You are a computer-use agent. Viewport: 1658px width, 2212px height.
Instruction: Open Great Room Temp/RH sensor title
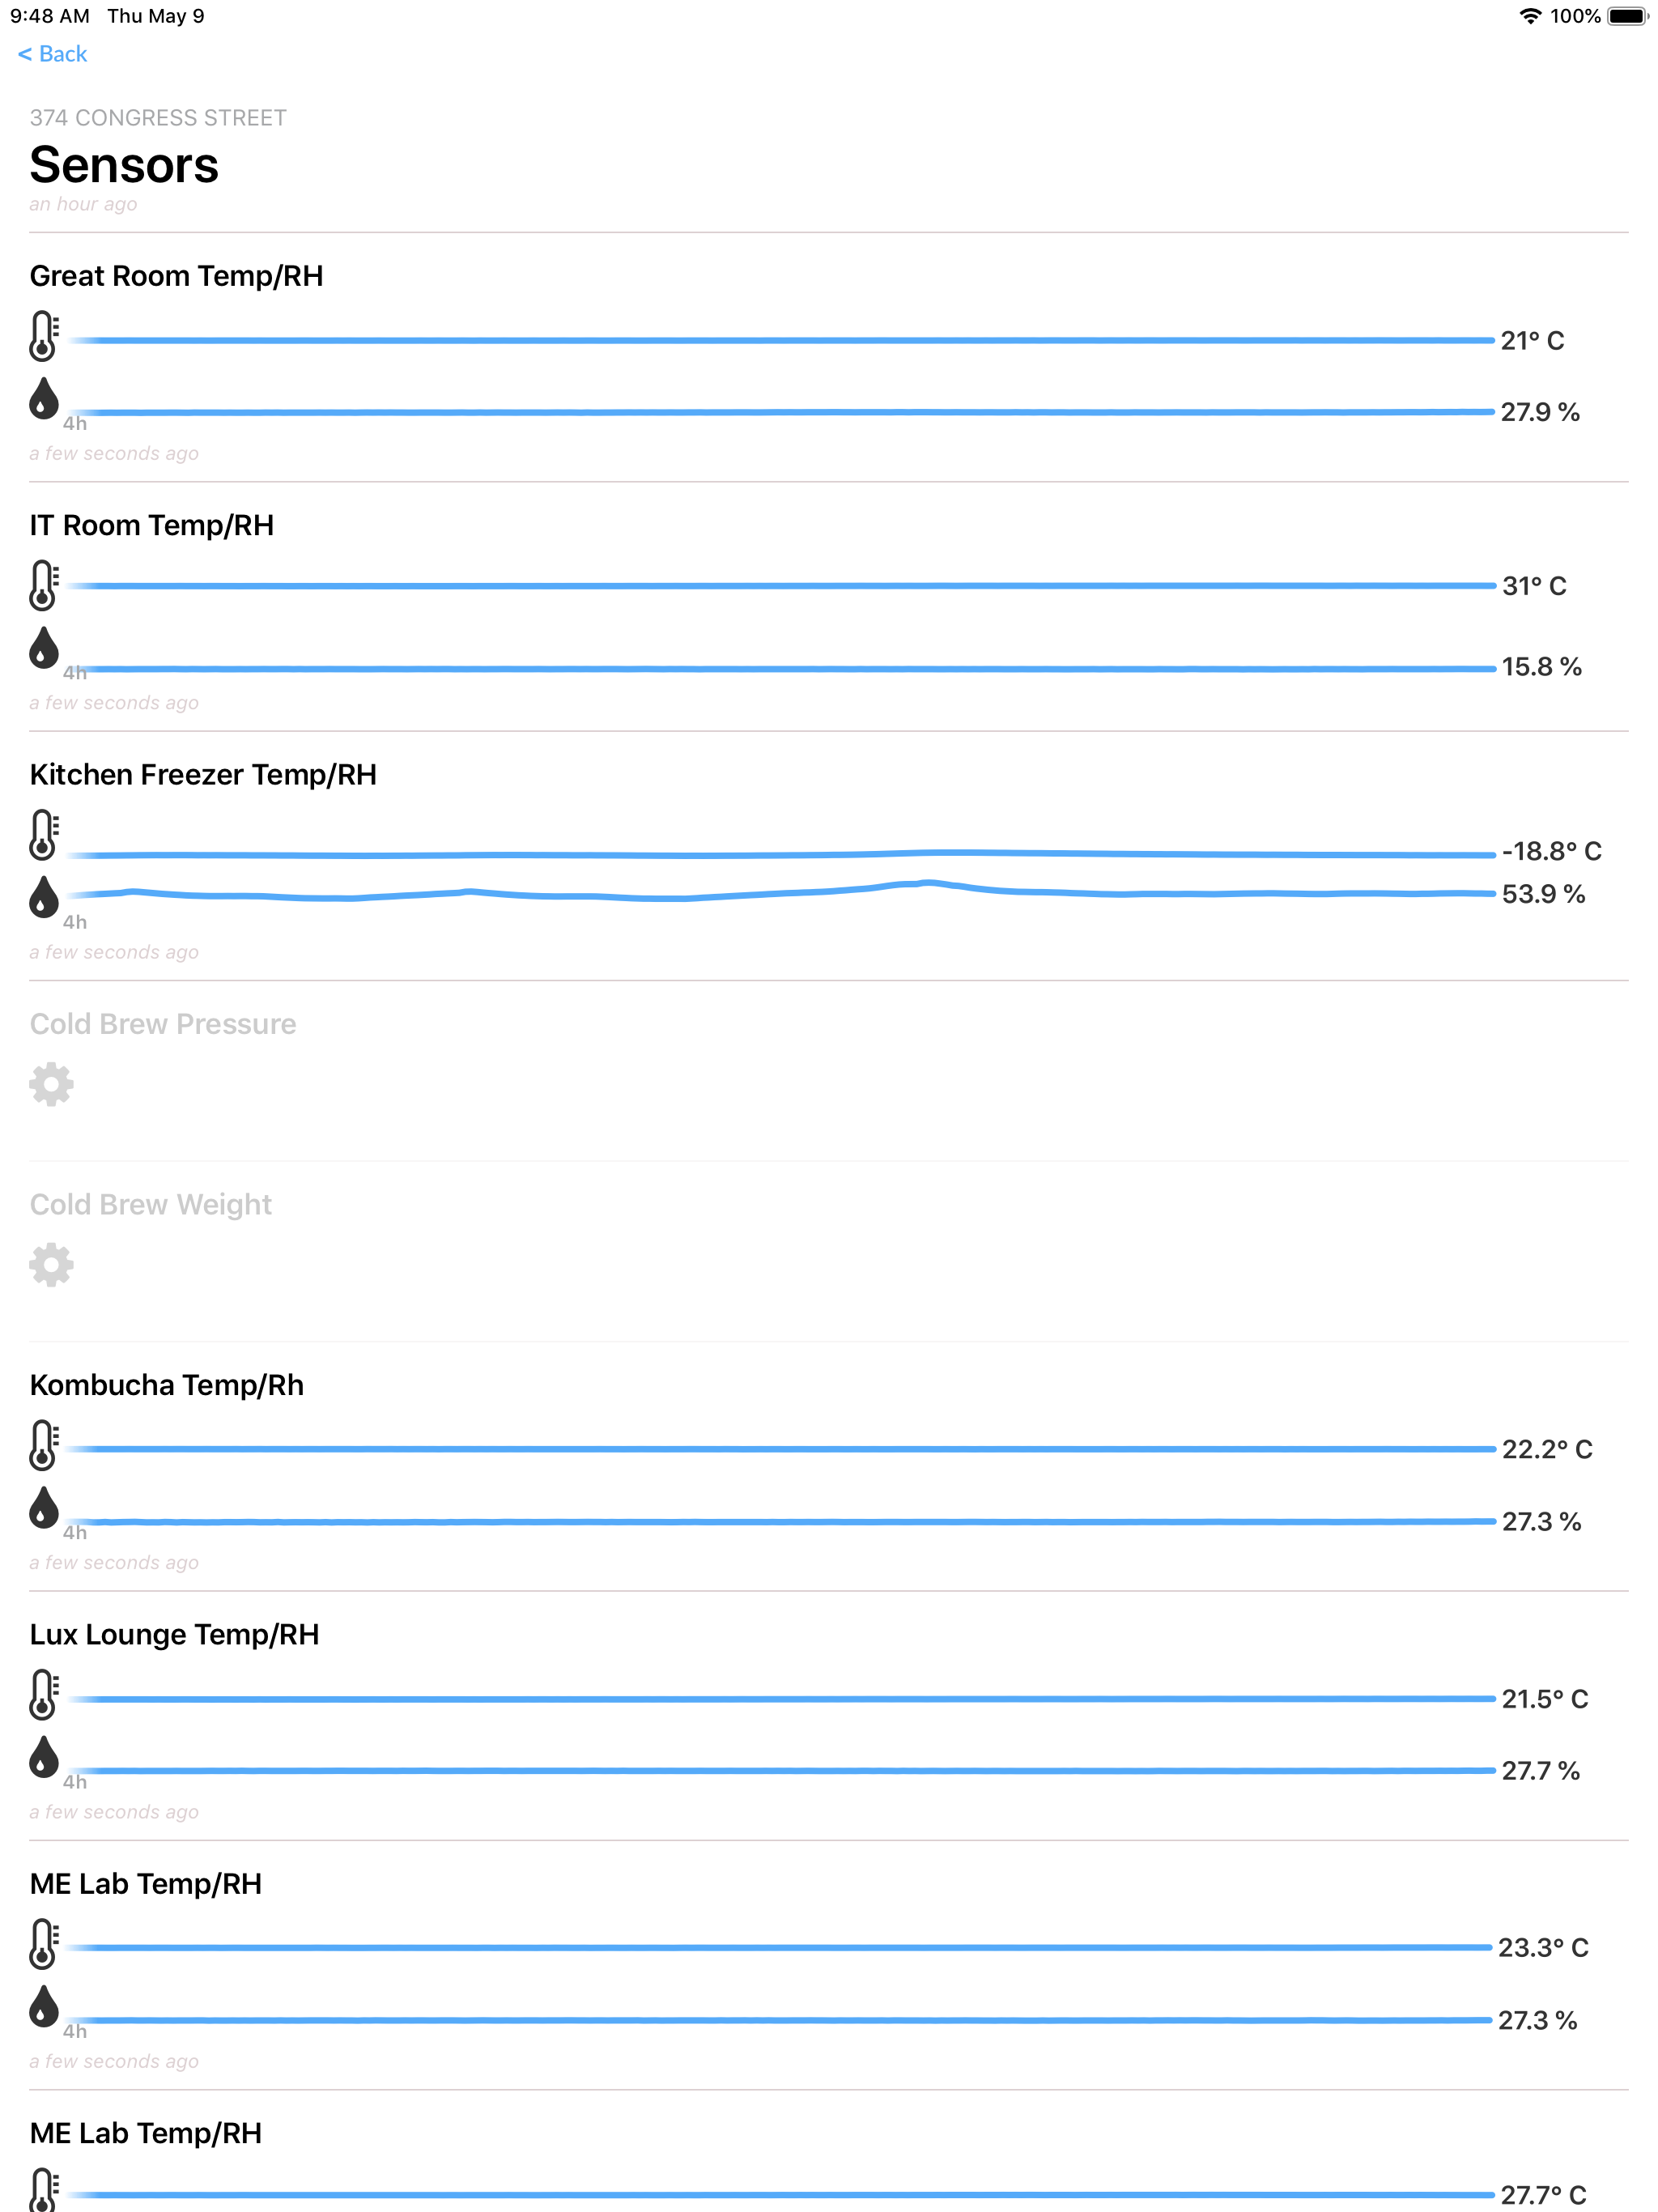pos(176,276)
